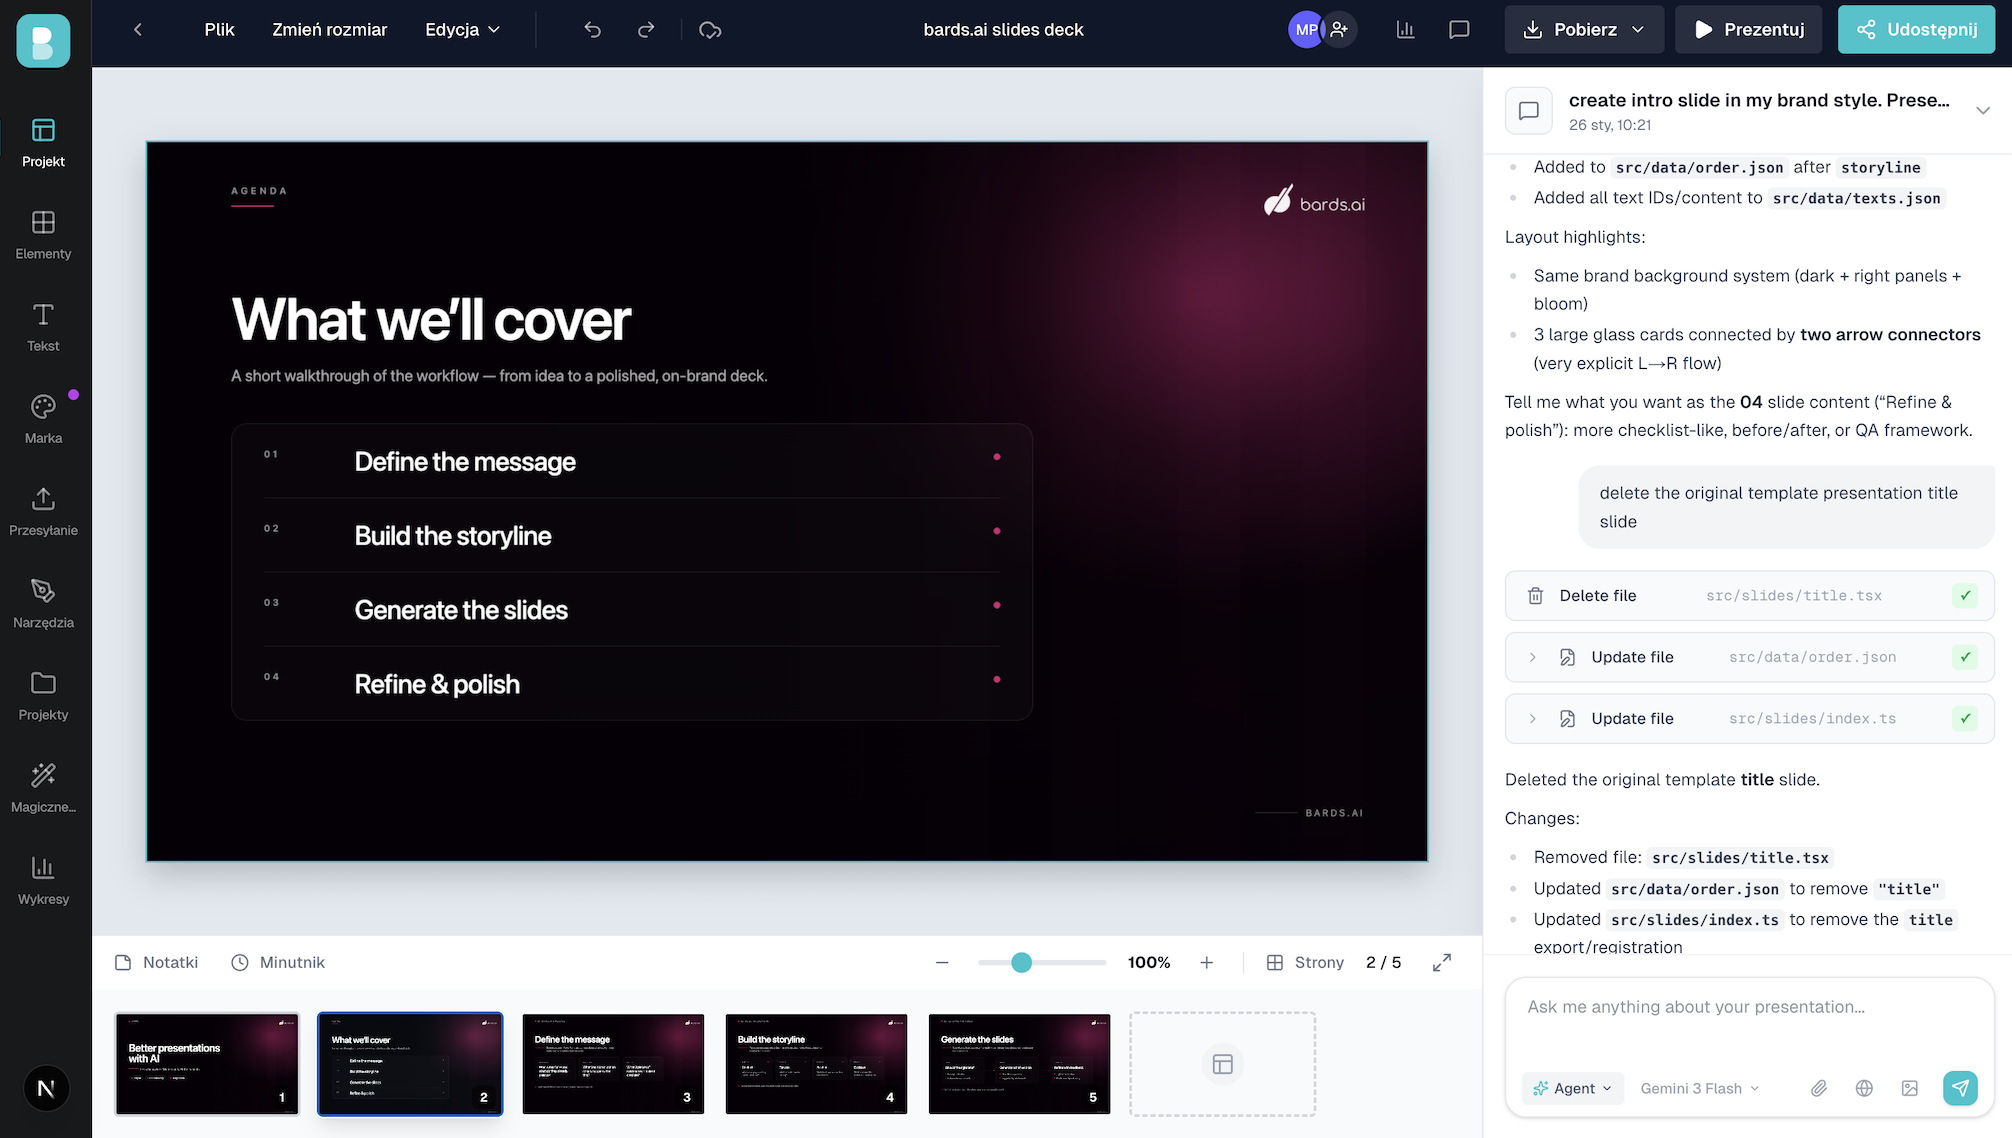Image resolution: width=2012 pixels, height=1138 pixels.
Task: Open the Gemini 3 Flash model selector
Action: (x=1699, y=1088)
